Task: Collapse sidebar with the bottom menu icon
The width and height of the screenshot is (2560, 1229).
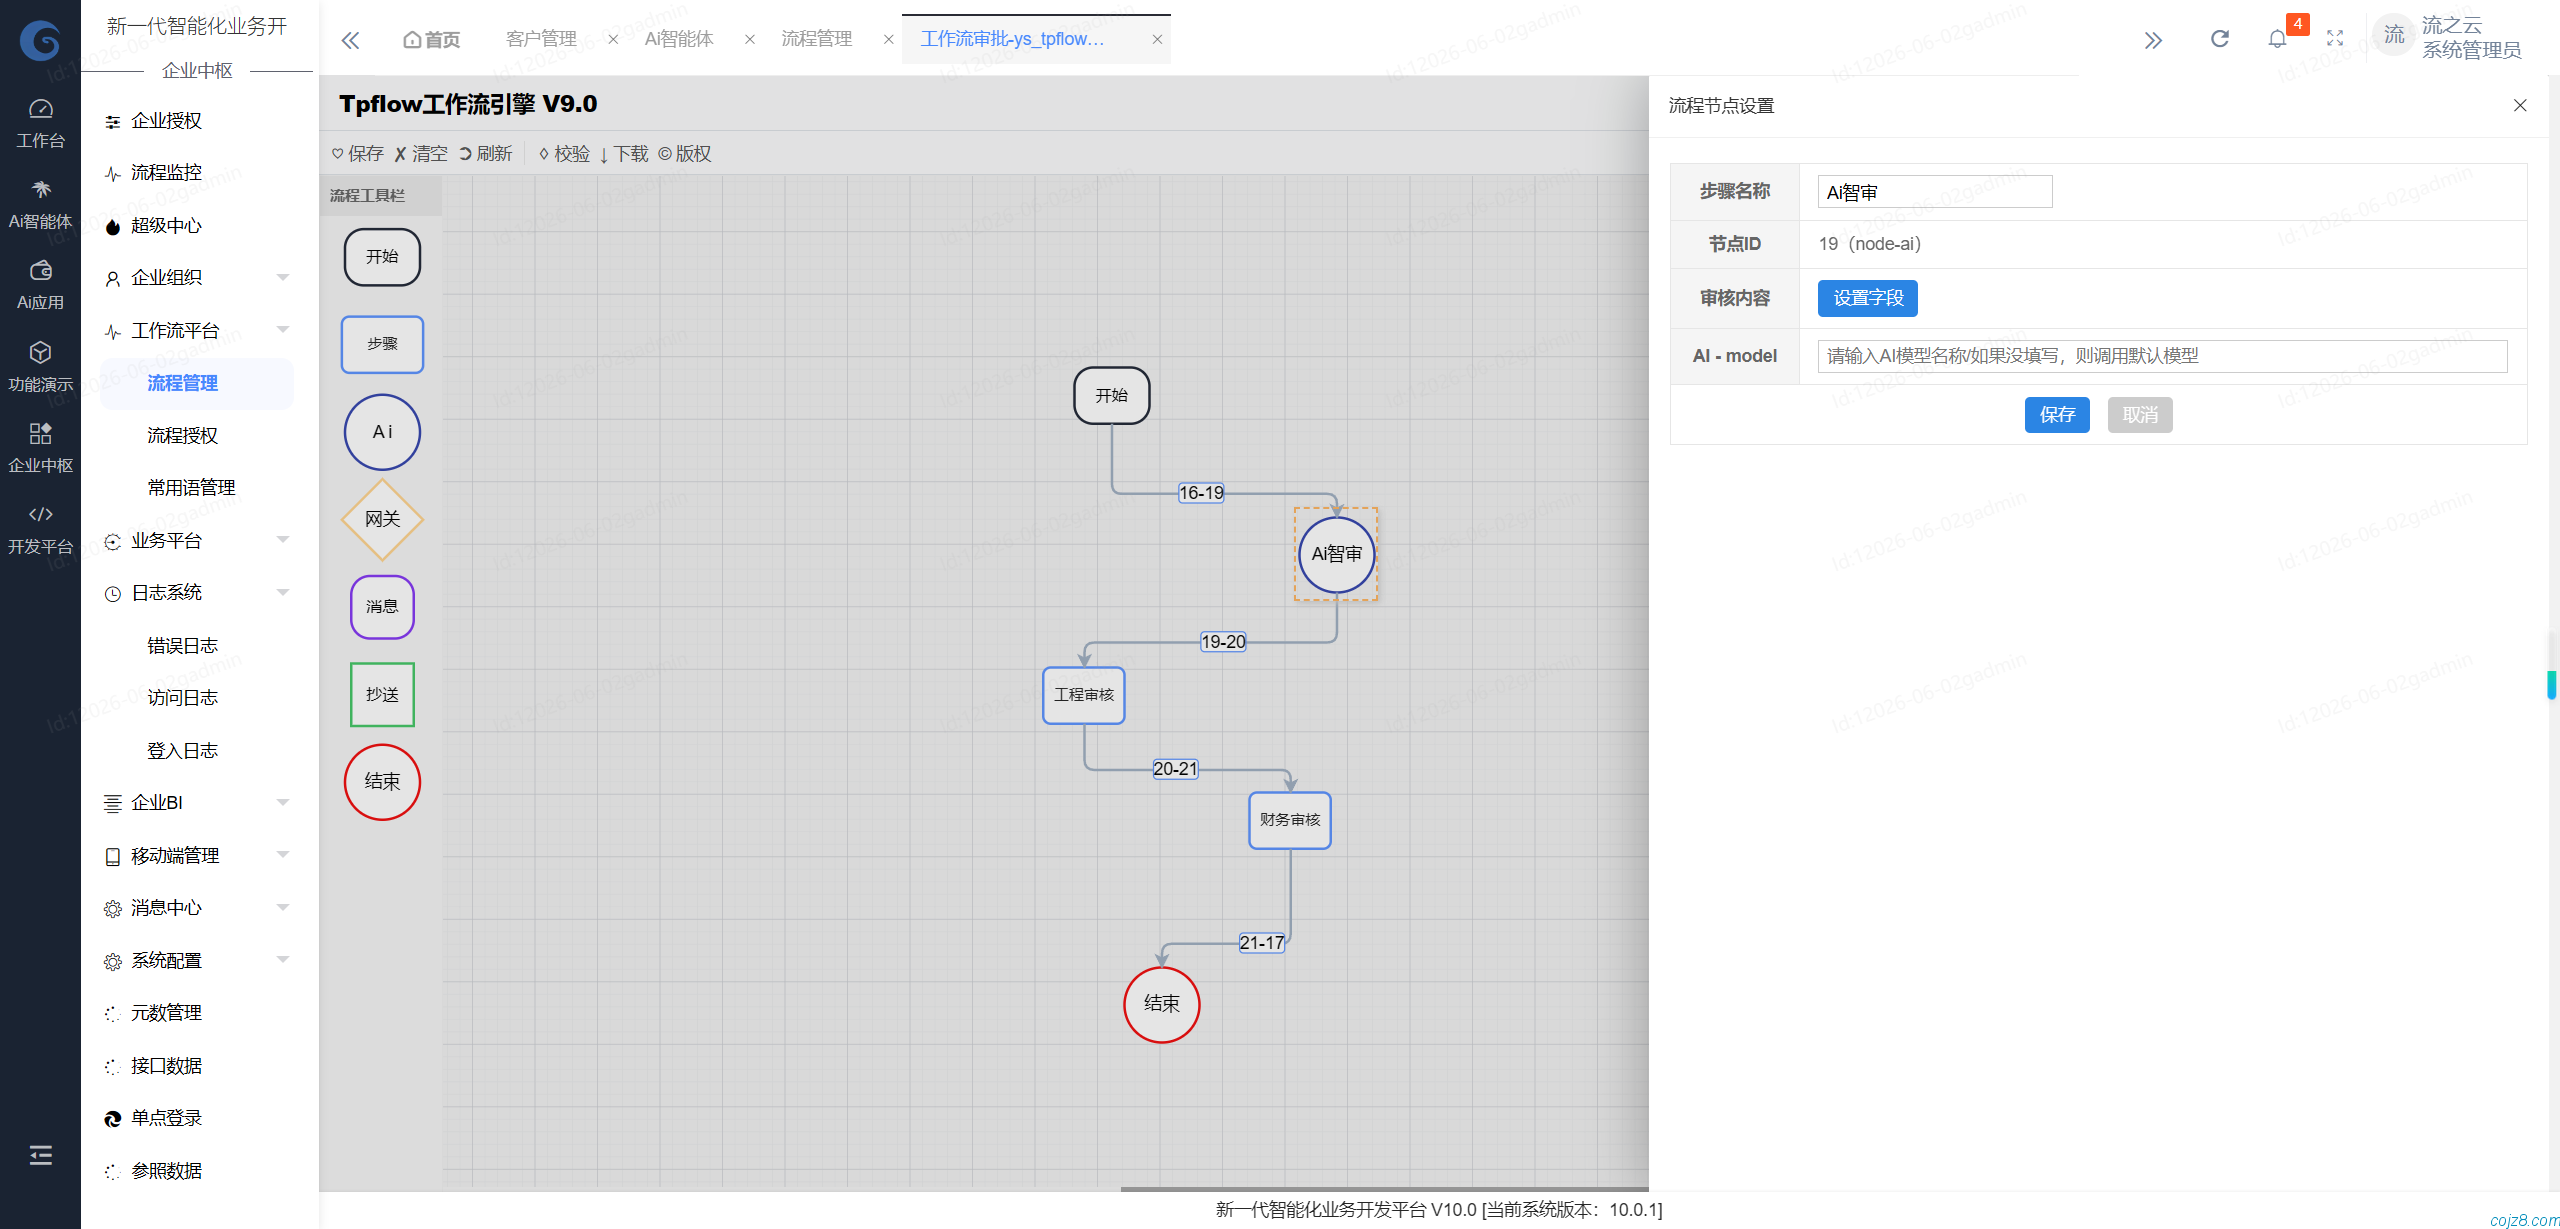Action: [x=40, y=1155]
